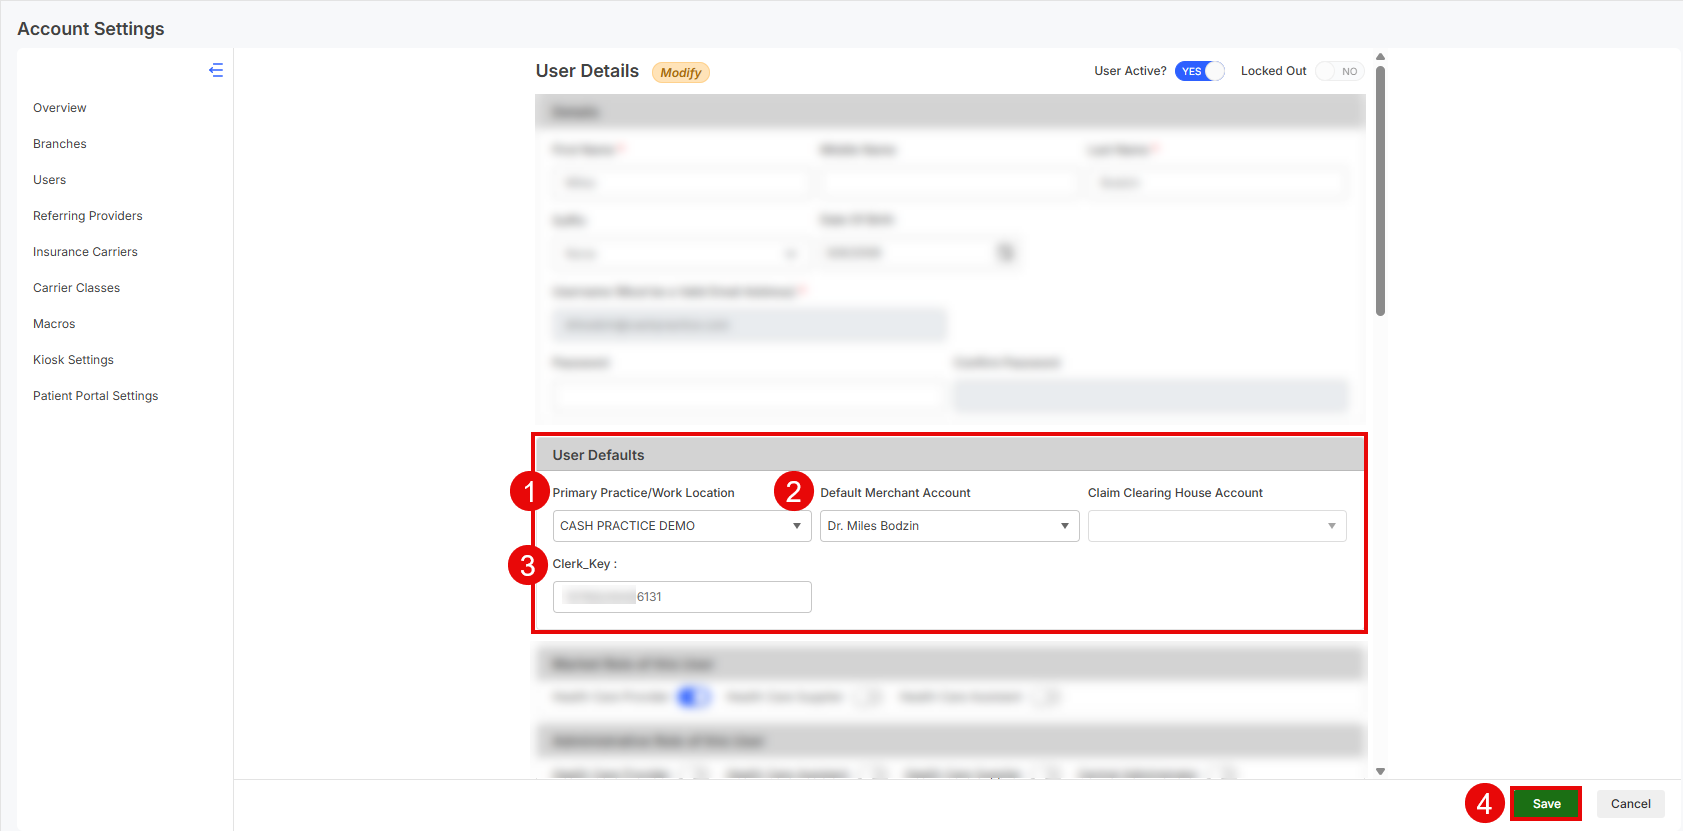The width and height of the screenshot is (1683, 831).
Task: Save the user details
Action: point(1546,804)
